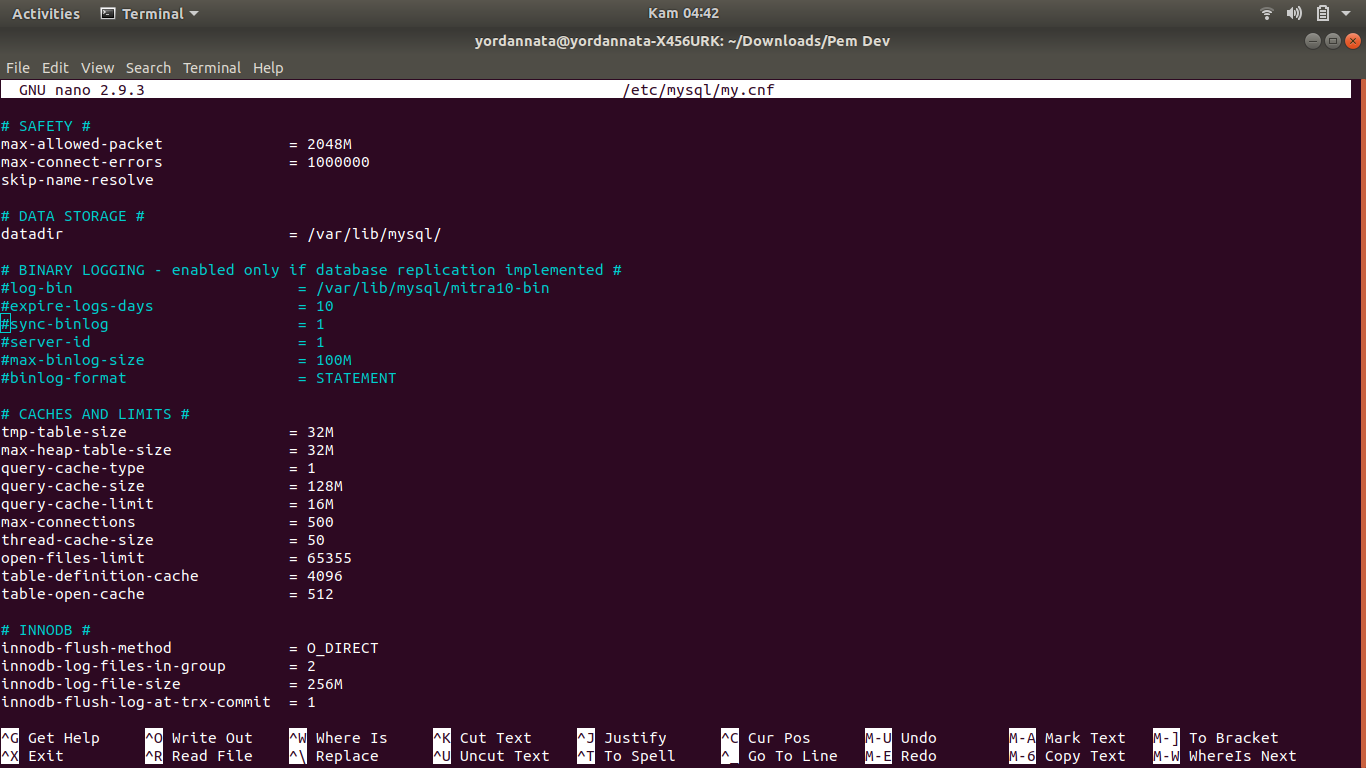Open the clock showing Kam 04:42
The image size is (1366, 768).
683,14
